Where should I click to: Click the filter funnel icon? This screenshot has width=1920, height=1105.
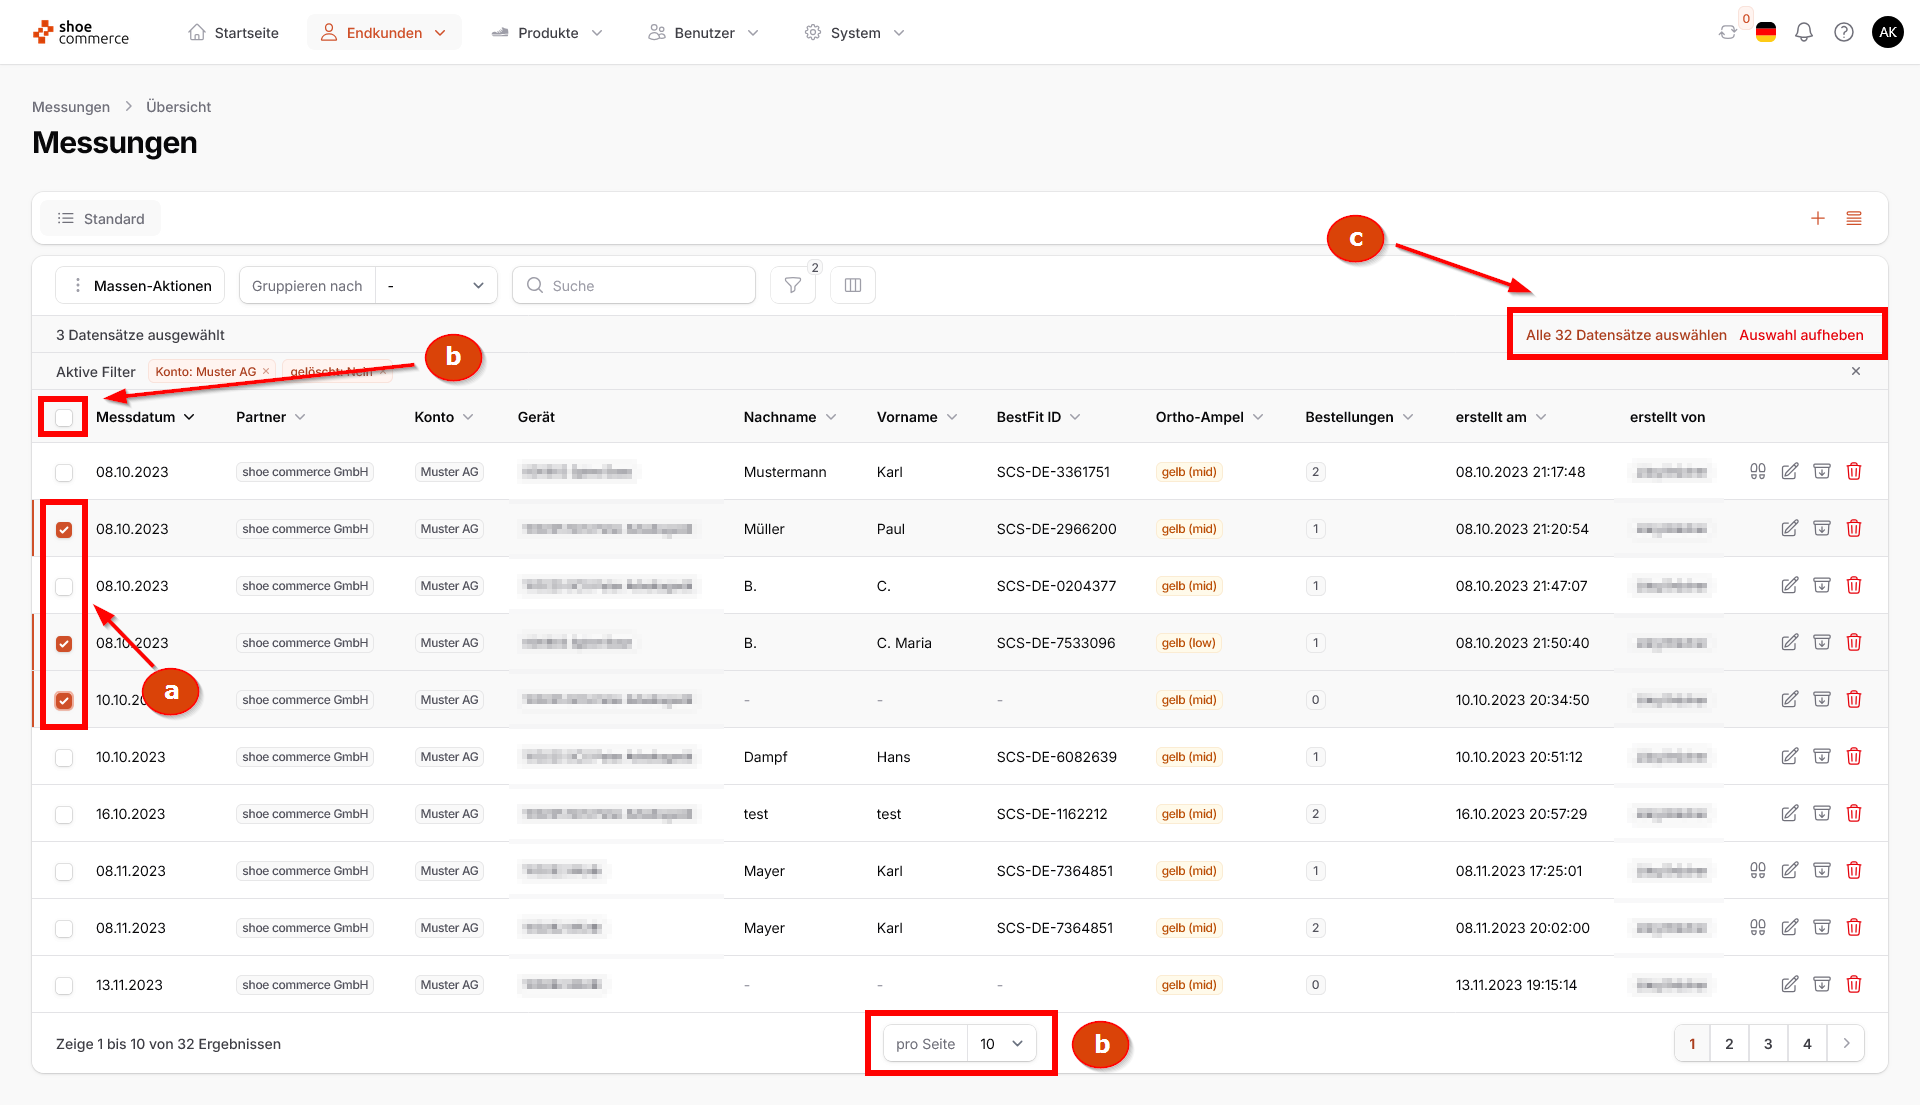pyautogui.click(x=793, y=286)
